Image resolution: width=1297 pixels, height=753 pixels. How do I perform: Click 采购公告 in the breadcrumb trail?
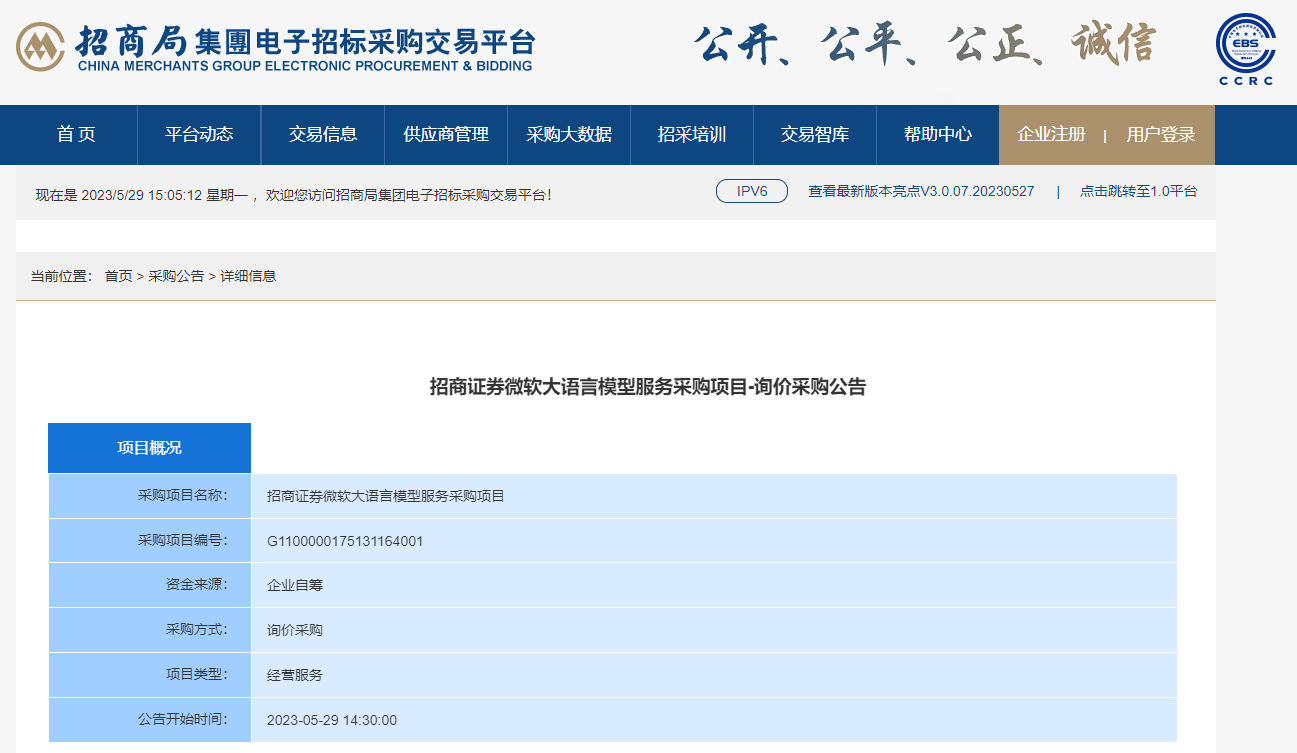click(x=176, y=276)
